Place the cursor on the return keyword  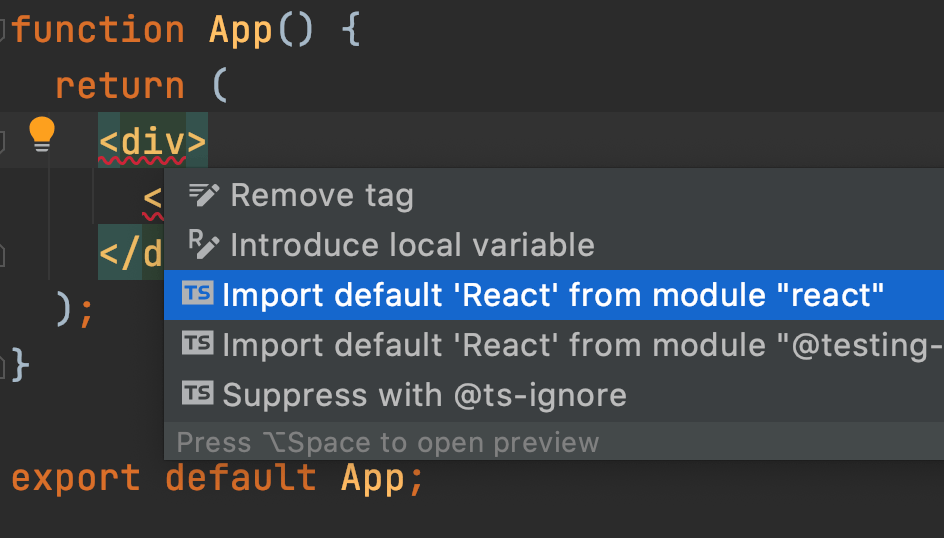(120, 86)
